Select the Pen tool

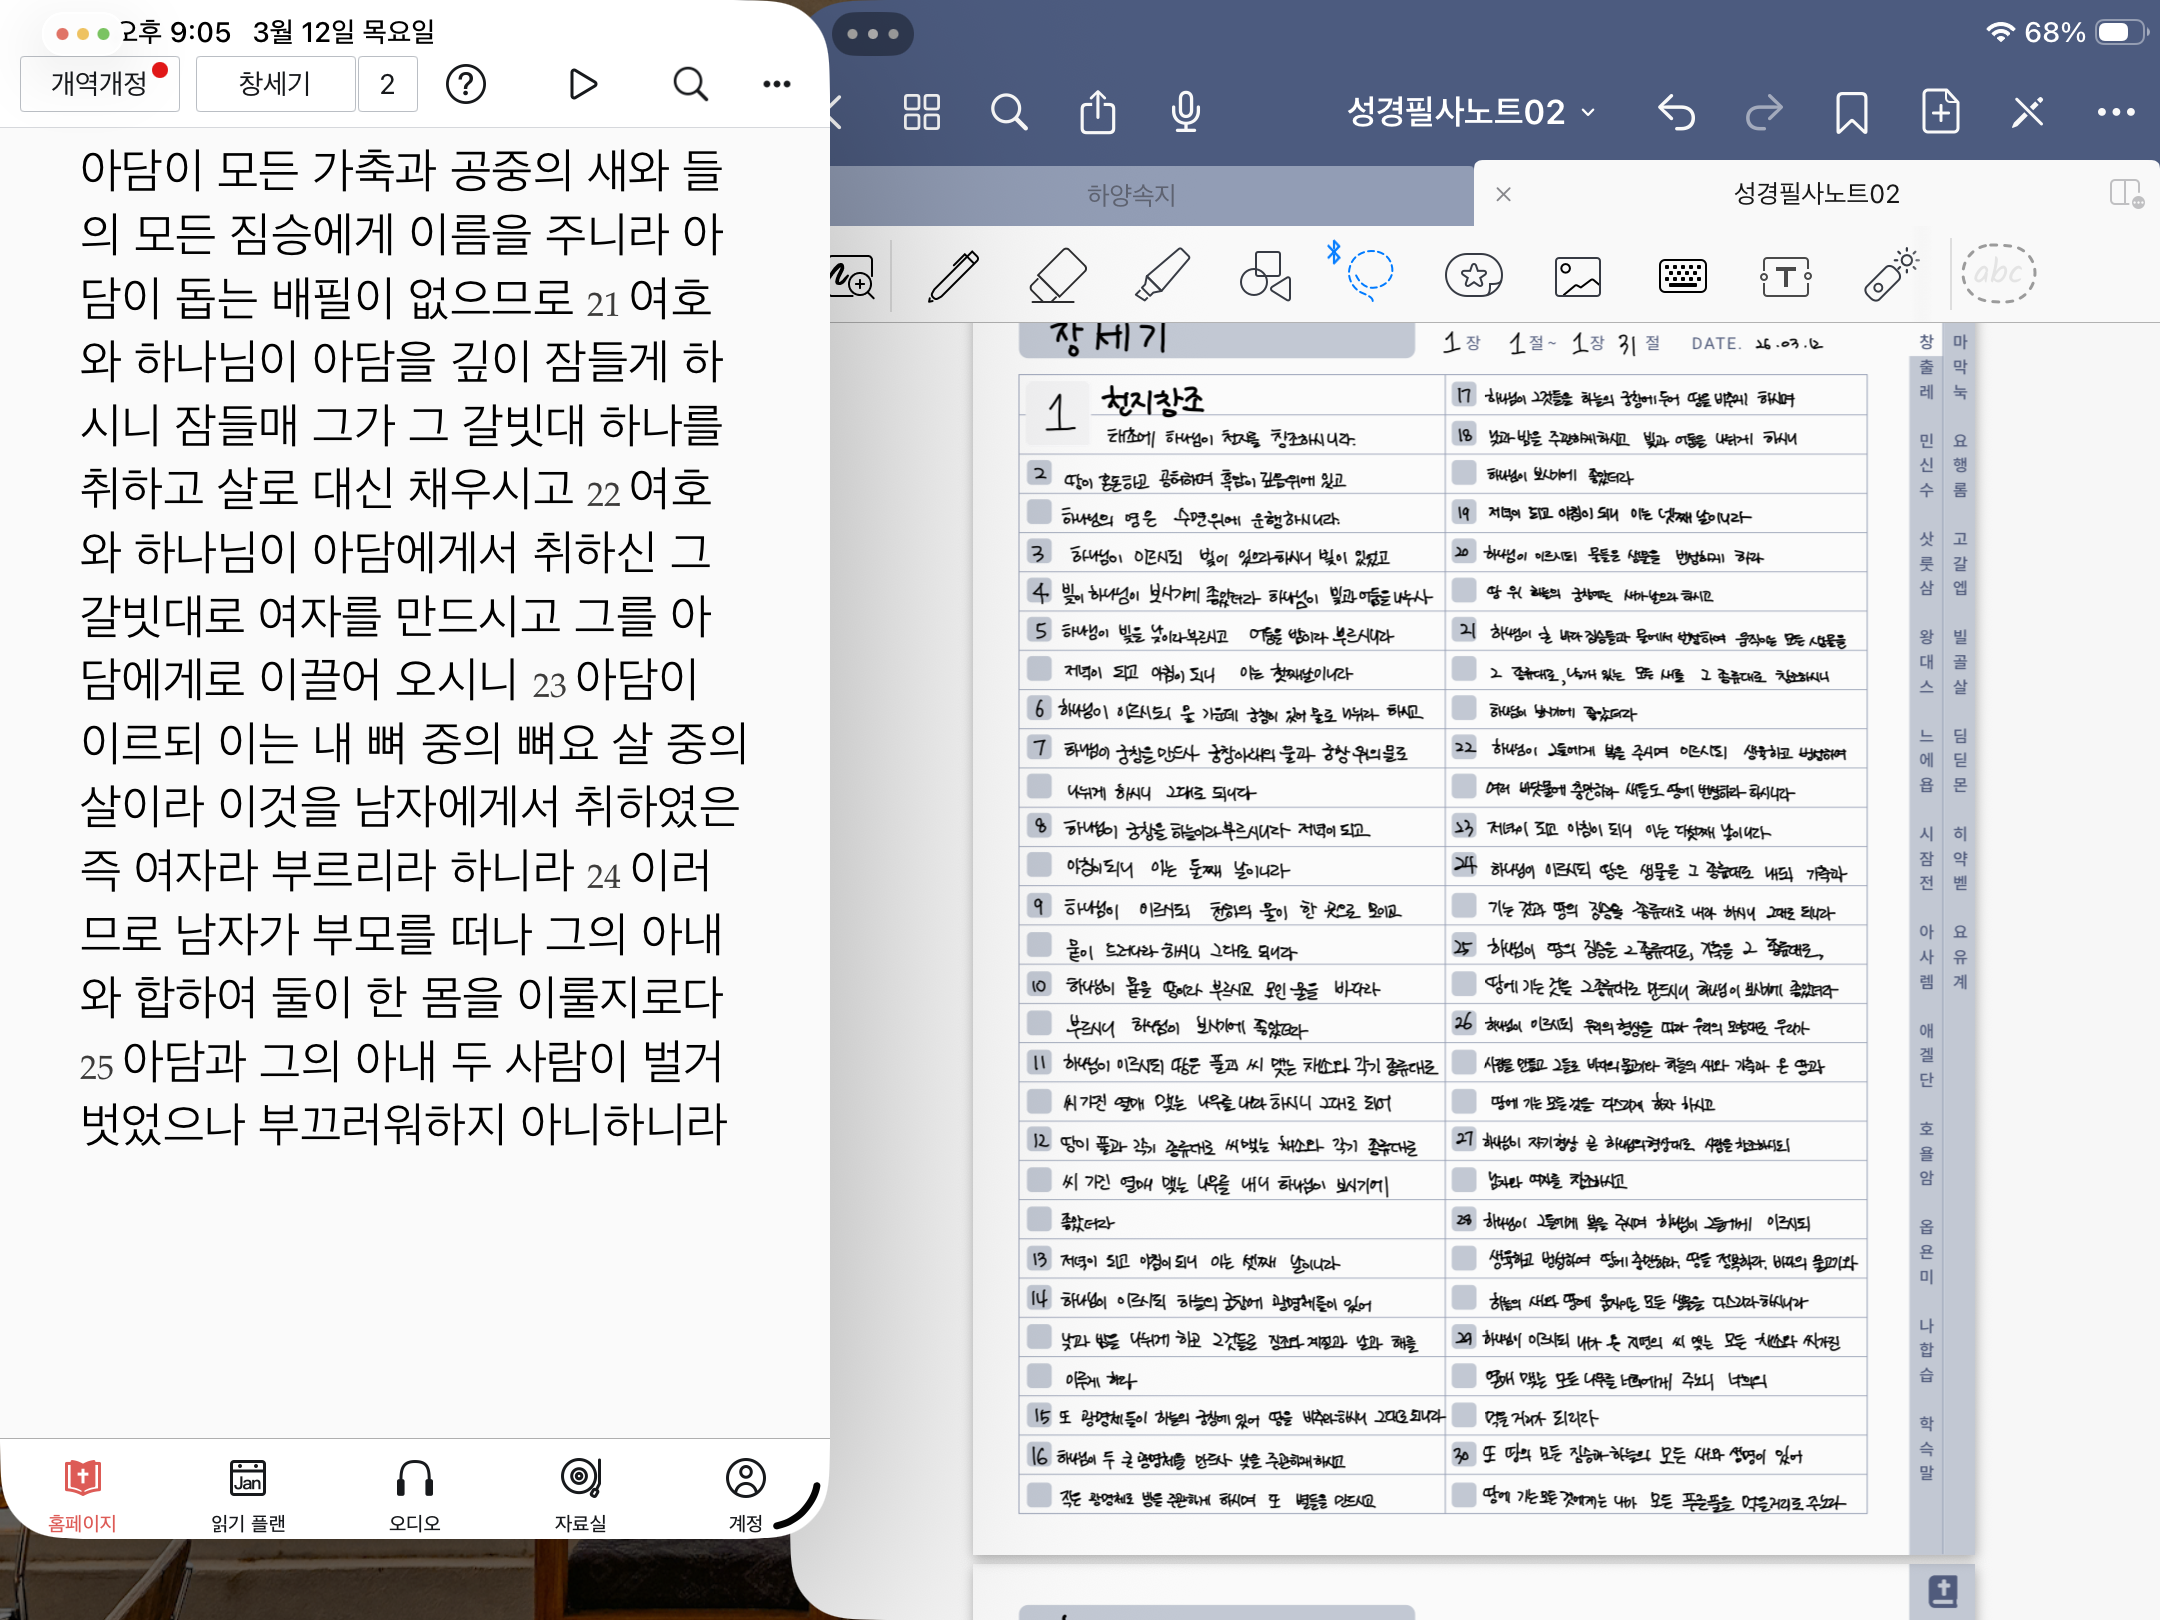point(954,275)
